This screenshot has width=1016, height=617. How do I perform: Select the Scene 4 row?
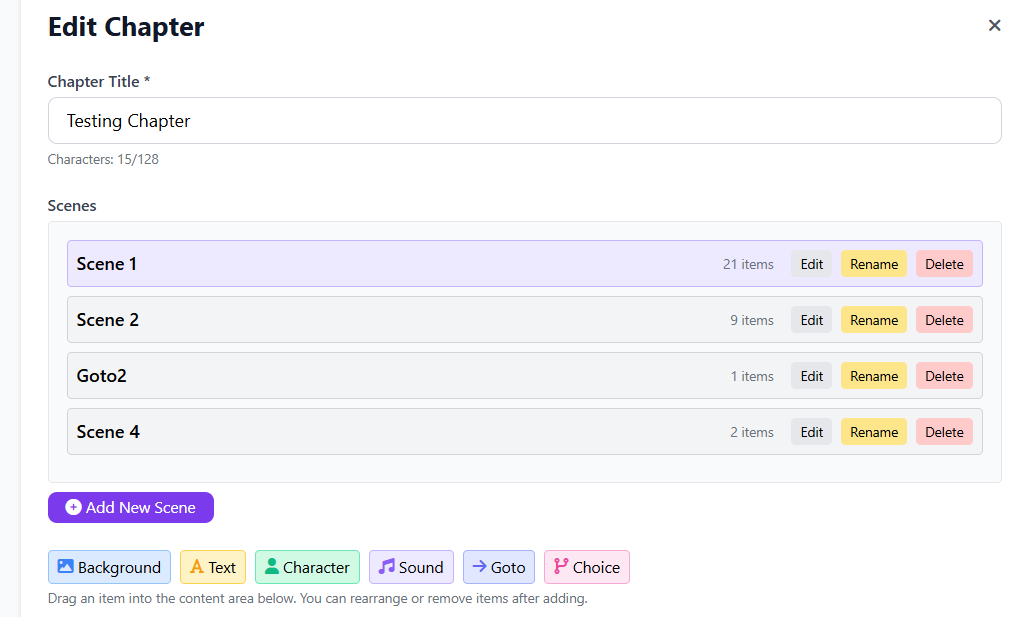click(x=400, y=432)
